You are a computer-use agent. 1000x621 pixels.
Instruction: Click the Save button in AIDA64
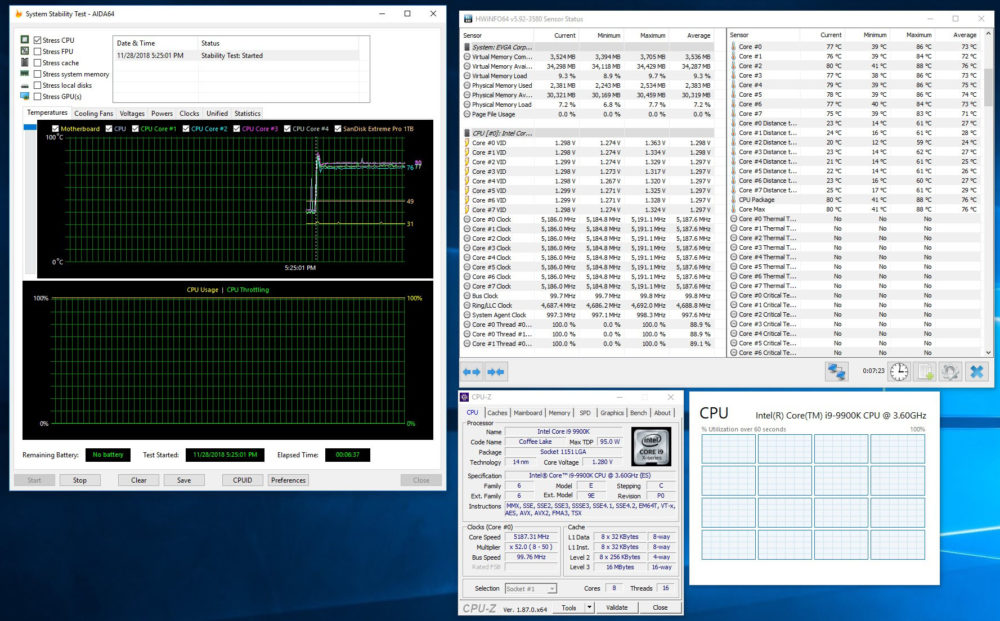point(184,480)
